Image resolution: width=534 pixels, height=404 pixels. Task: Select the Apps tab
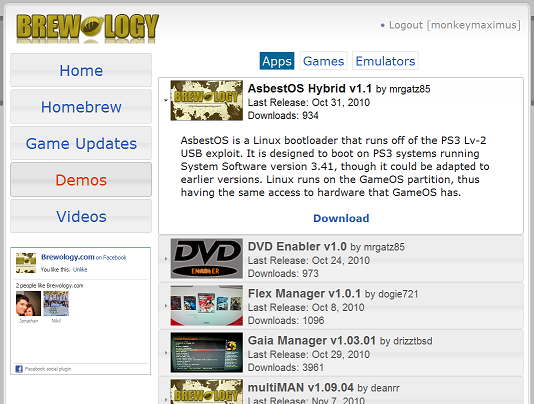[277, 61]
